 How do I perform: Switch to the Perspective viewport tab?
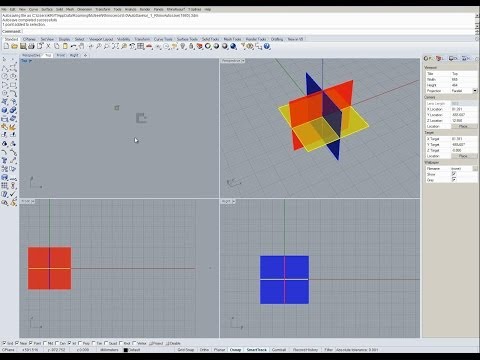(31, 55)
